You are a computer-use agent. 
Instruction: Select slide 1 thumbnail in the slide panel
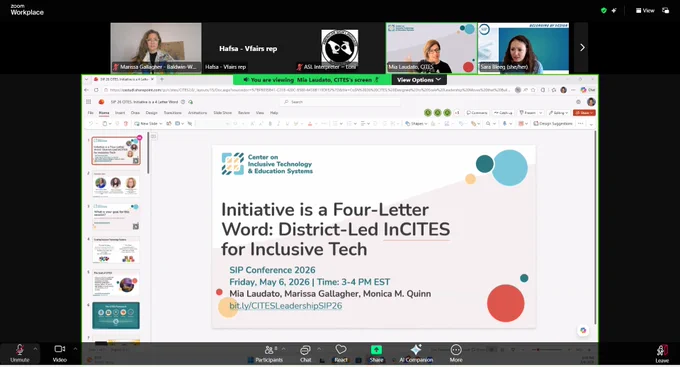116,151
